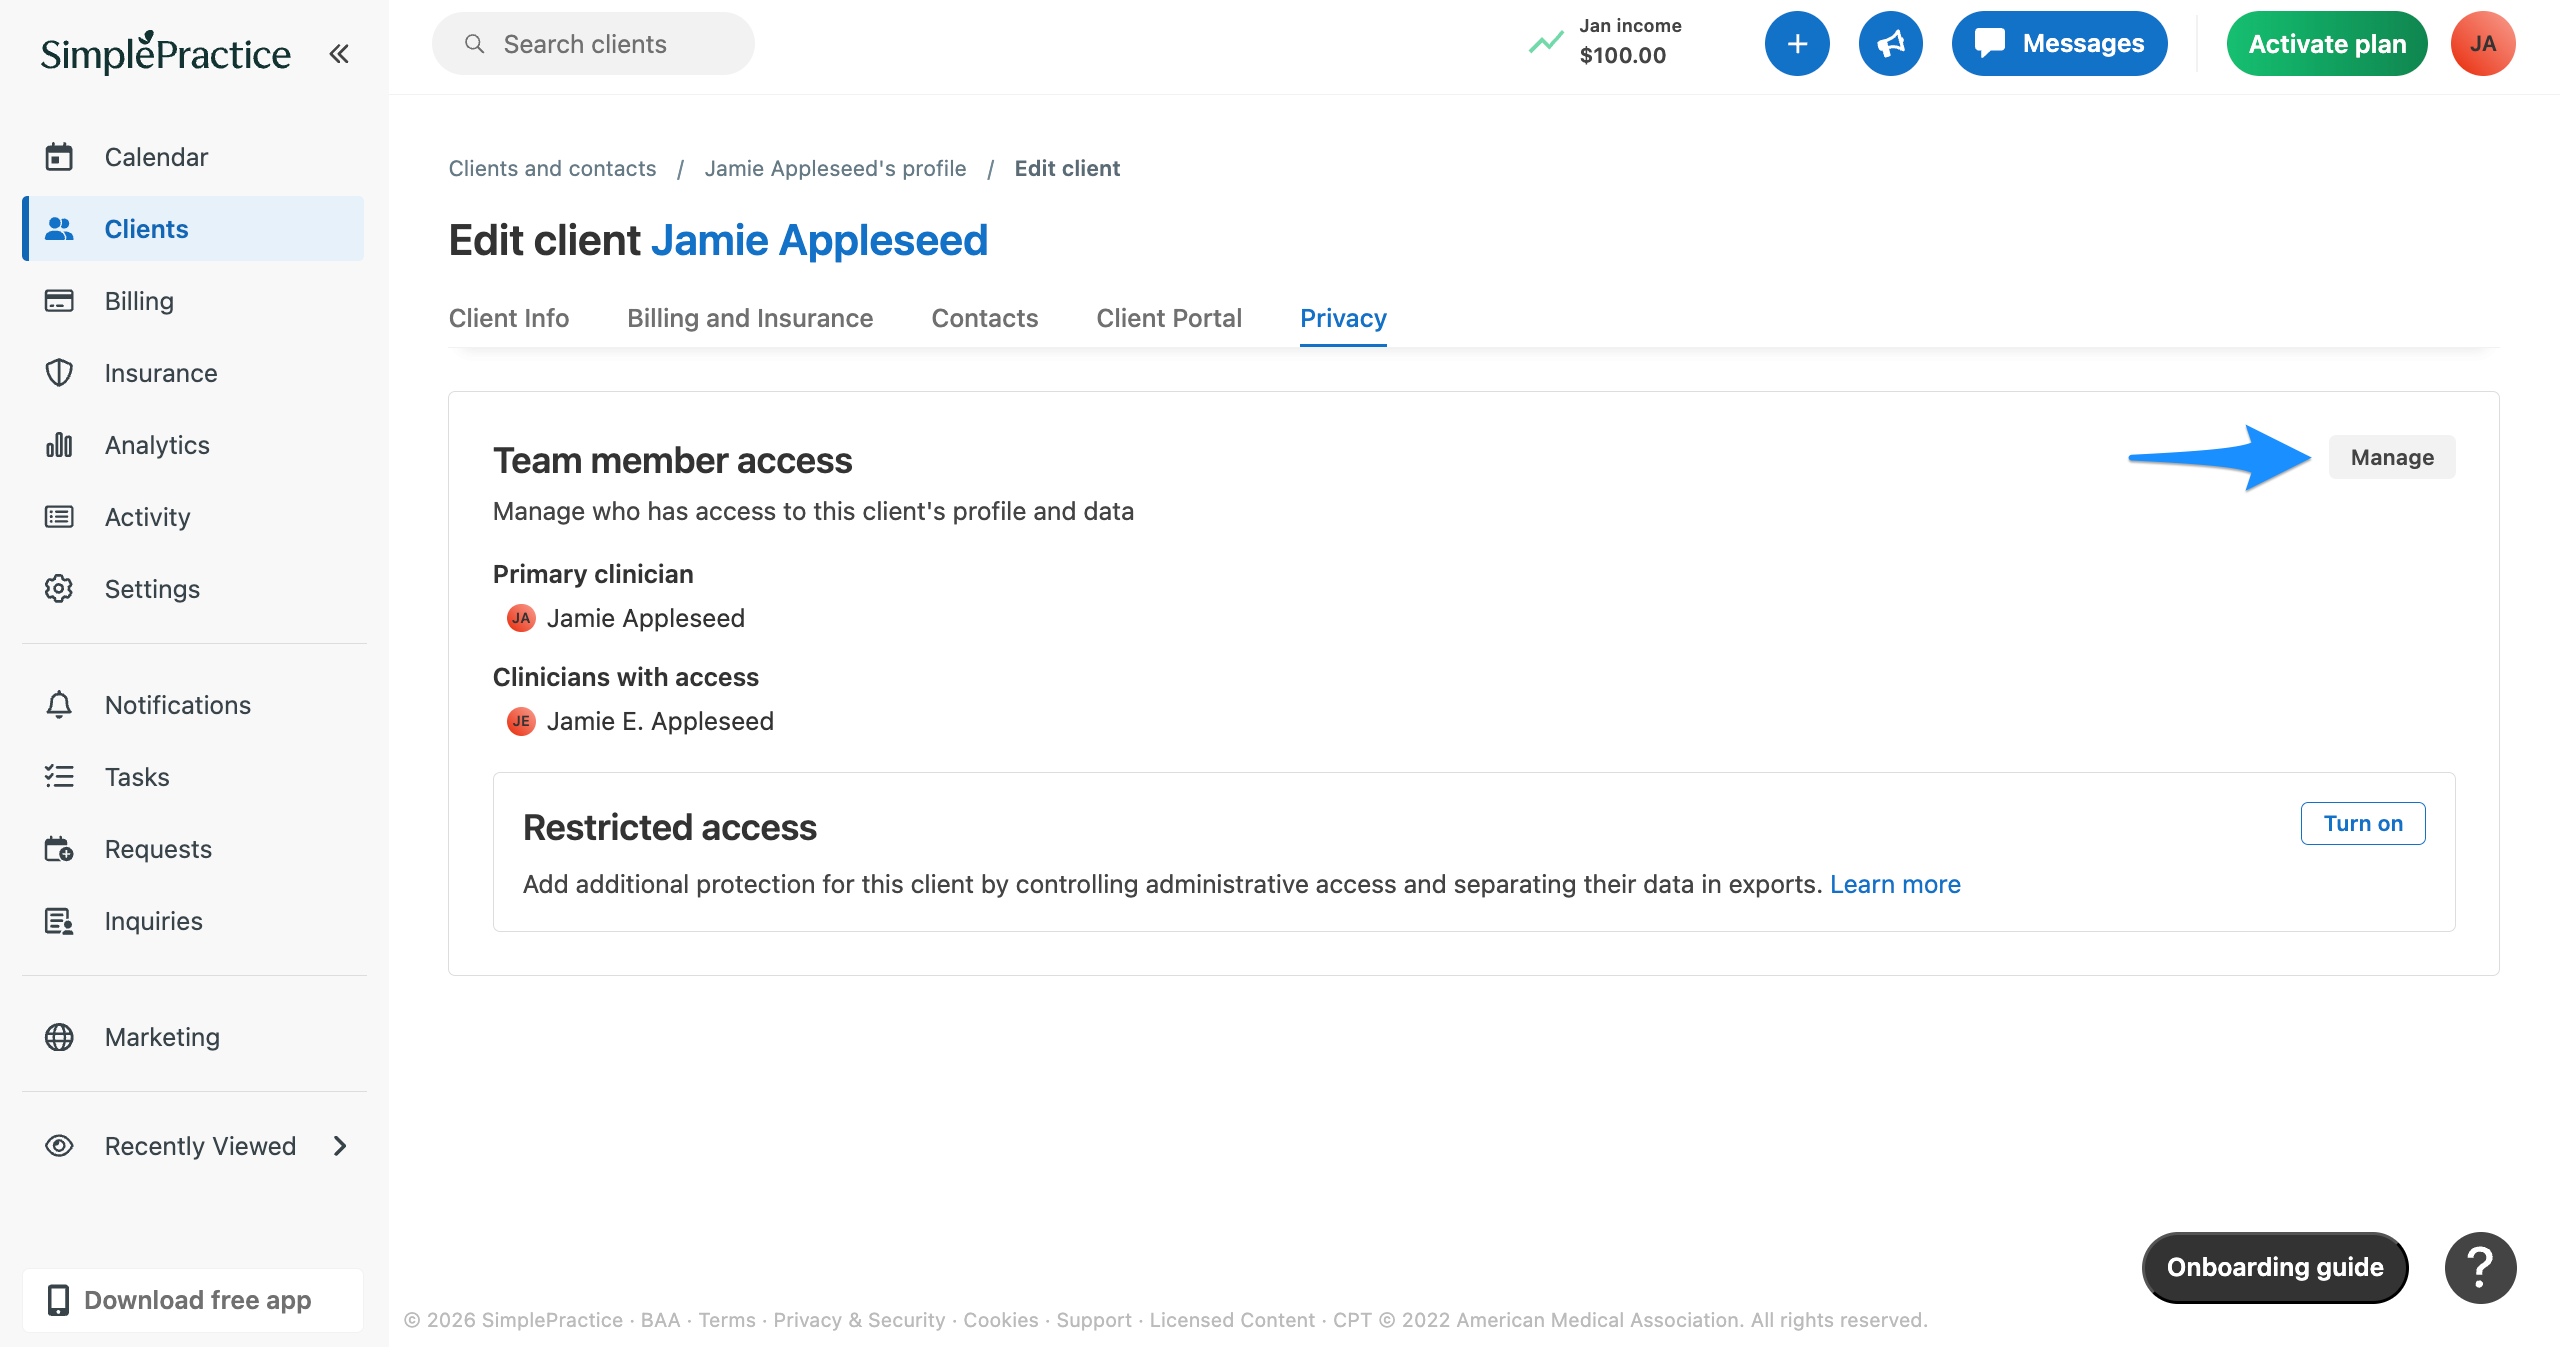Image resolution: width=2560 pixels, height=1347 pixels.
Task: Collapse the sidebar with the double-chevron icon
Action: click(339, 53)
